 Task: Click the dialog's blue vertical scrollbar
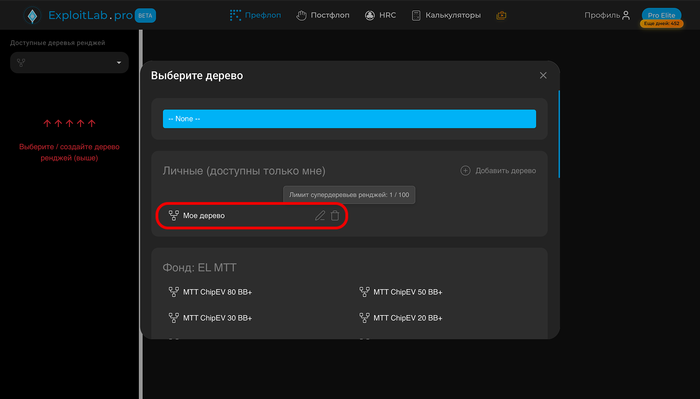point(558,134)
